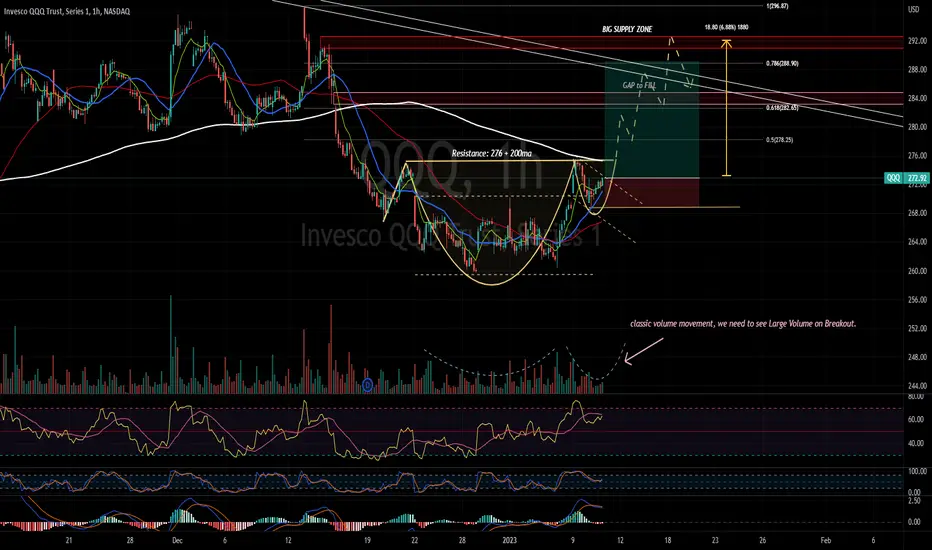The height and width of the screenshot is (550, 932).
Task: Click the '9' date on time axis
Action: pyautogui.click(x=573, y=540)
